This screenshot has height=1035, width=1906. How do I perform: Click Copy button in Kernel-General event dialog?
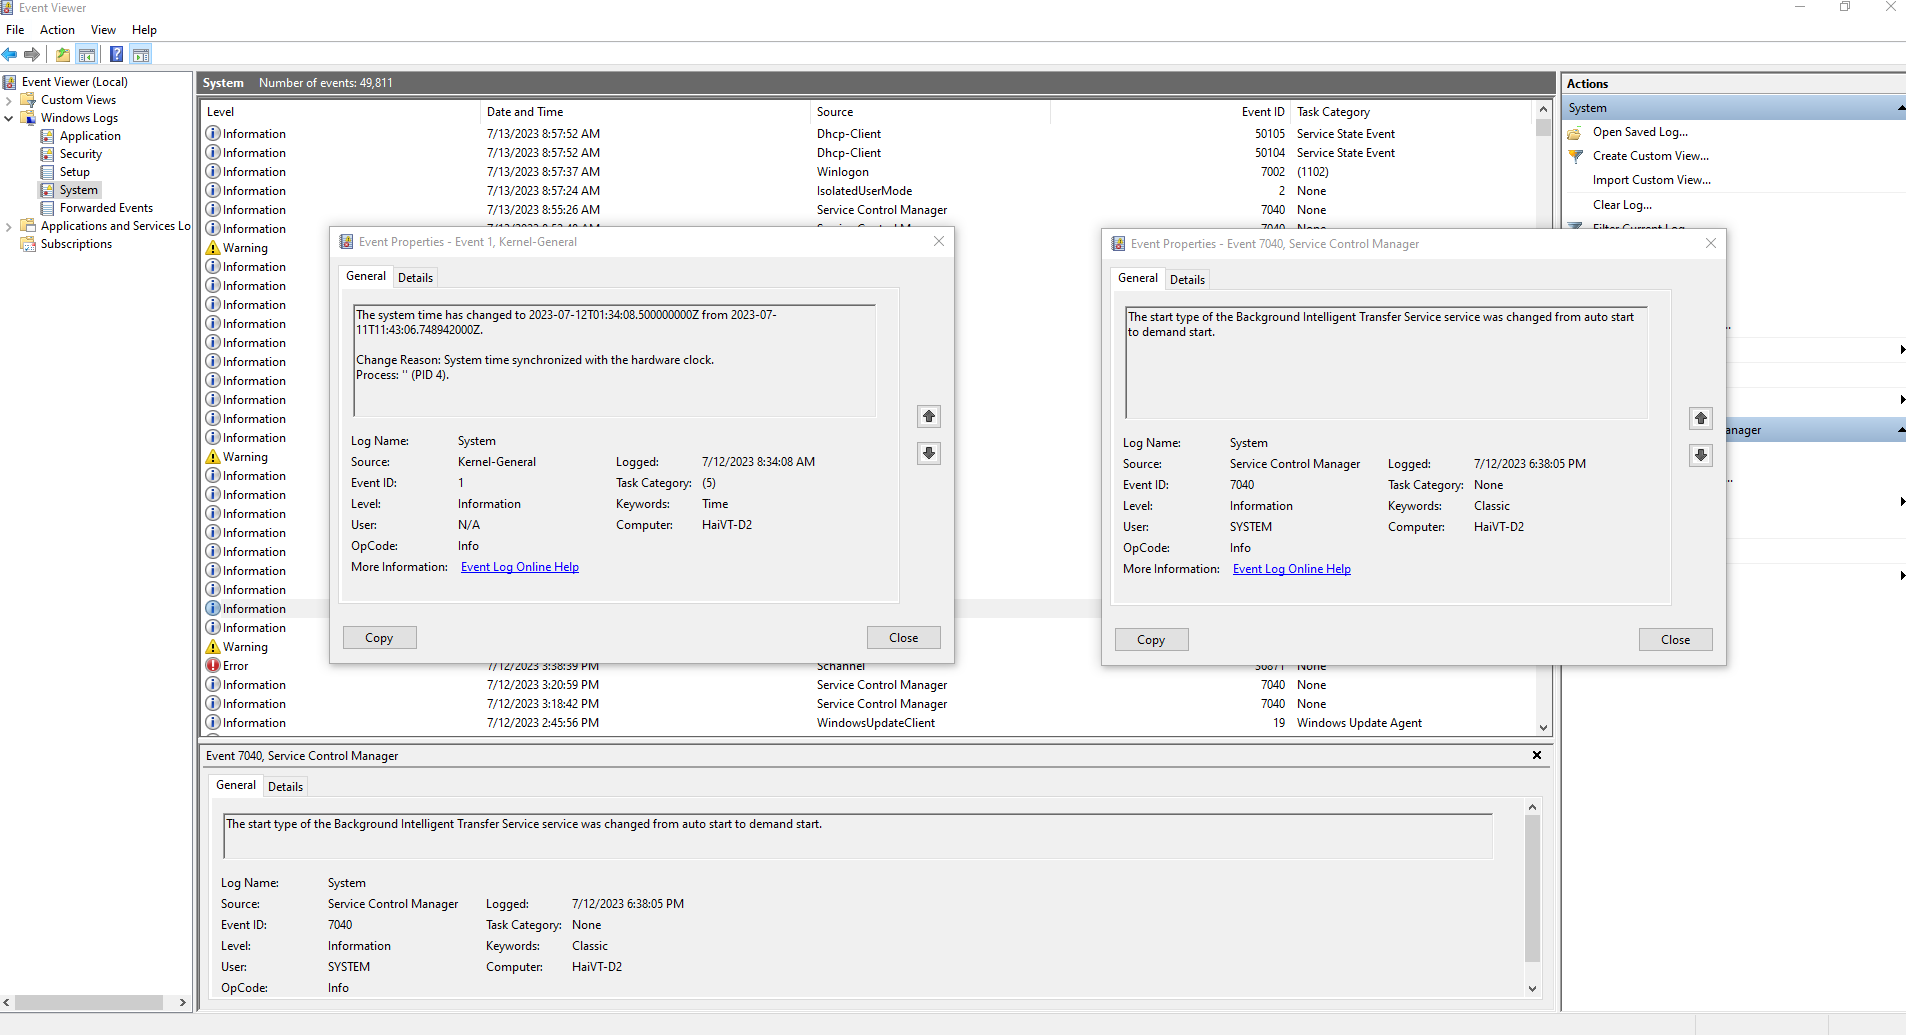[x=379, y=638]
